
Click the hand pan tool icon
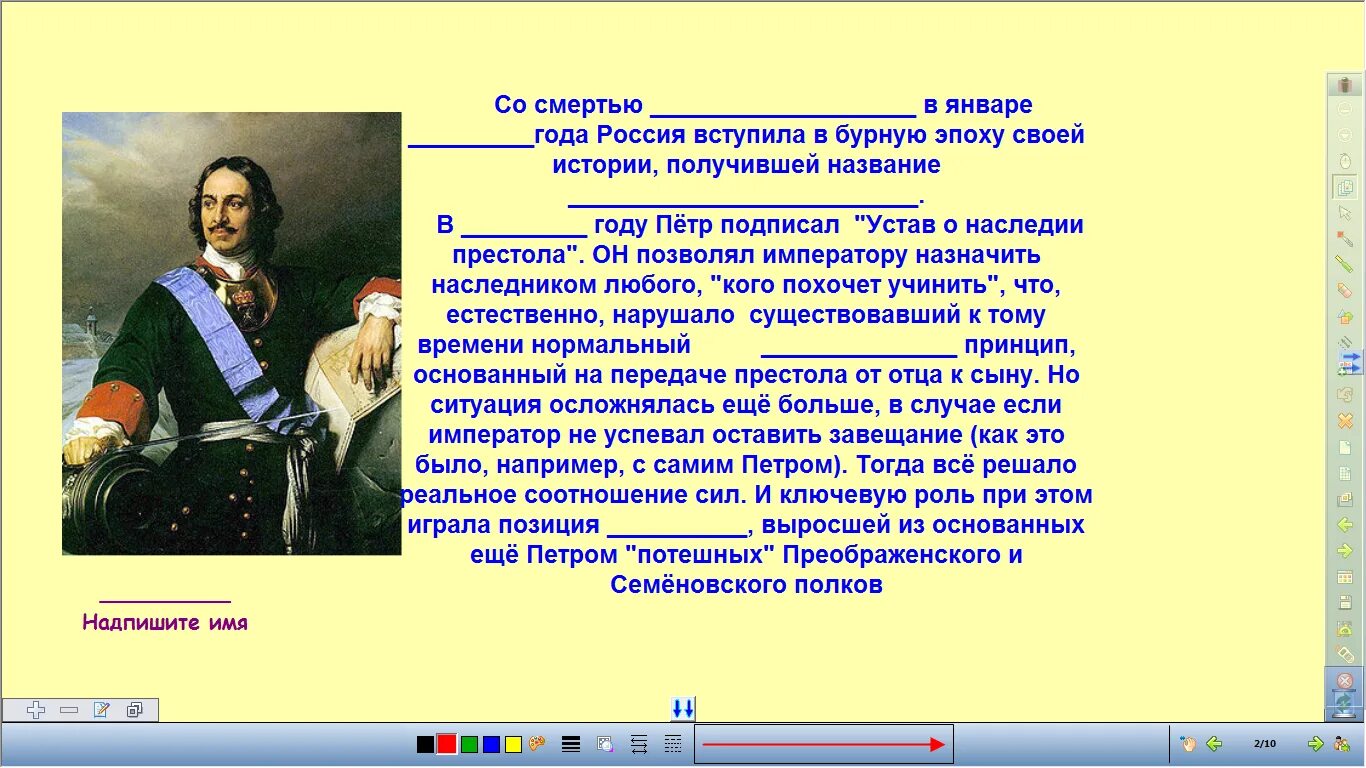pyautogui.click(x=1188, y=744)
